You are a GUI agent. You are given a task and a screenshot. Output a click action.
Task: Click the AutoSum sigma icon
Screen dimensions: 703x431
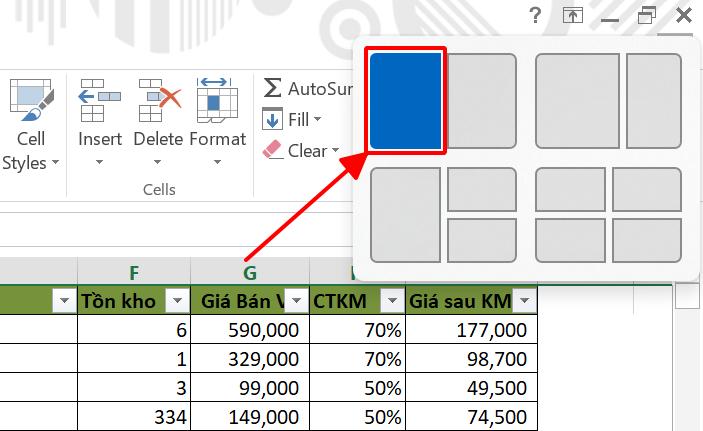point(272,88)
